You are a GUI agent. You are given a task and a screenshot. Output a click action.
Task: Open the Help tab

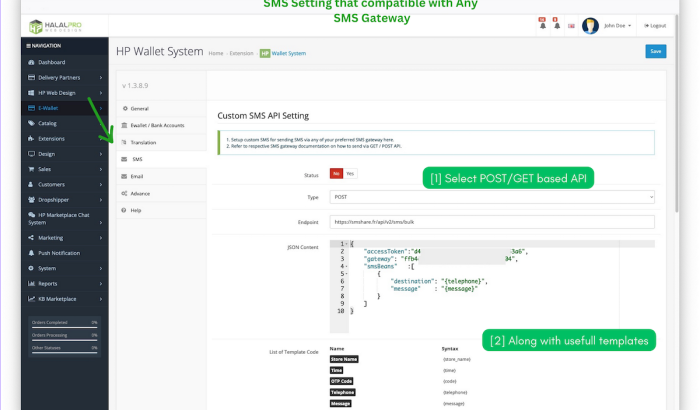(x=161, y=210)
